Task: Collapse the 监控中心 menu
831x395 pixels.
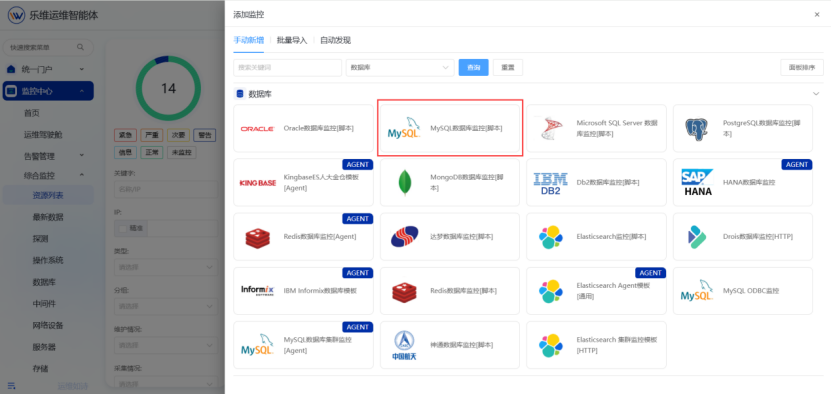Action: (82, 91)
